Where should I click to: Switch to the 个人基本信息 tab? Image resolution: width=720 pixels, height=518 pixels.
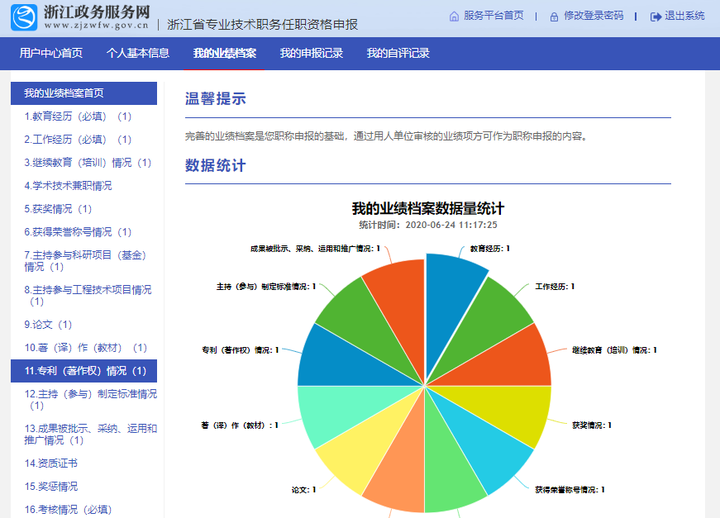coord(138,53)
